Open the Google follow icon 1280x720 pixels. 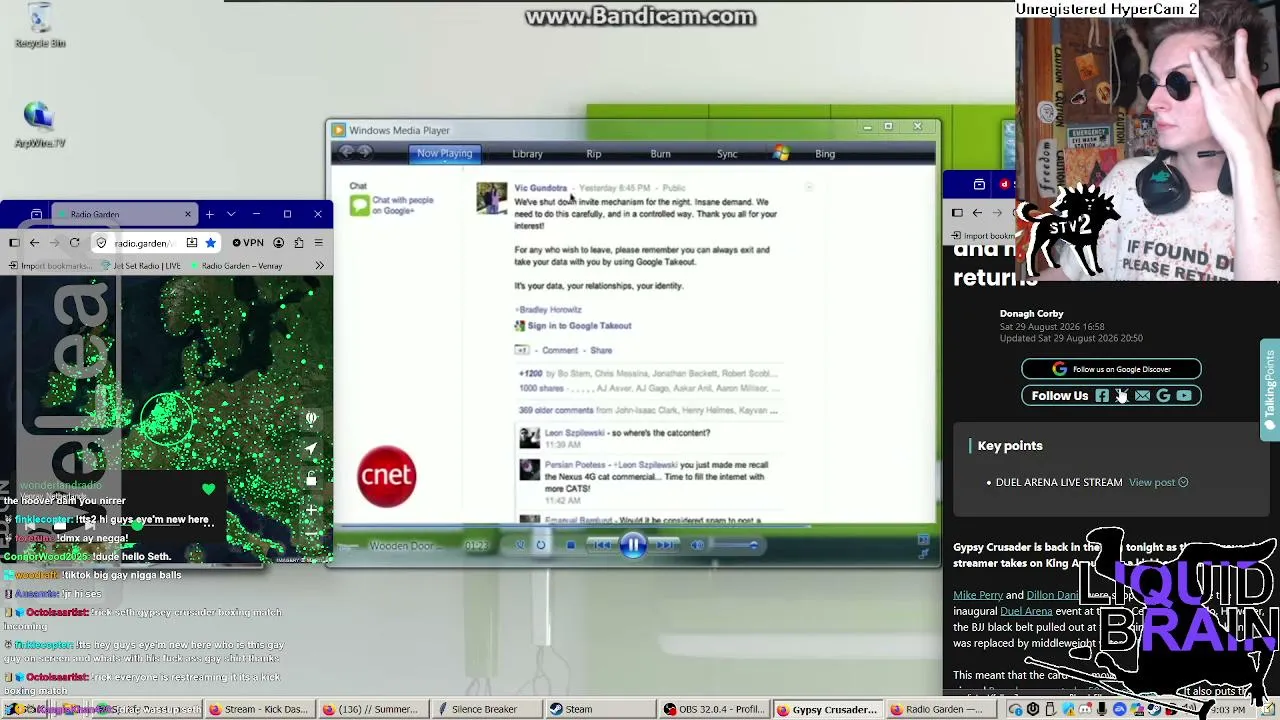click(1163, 396)
